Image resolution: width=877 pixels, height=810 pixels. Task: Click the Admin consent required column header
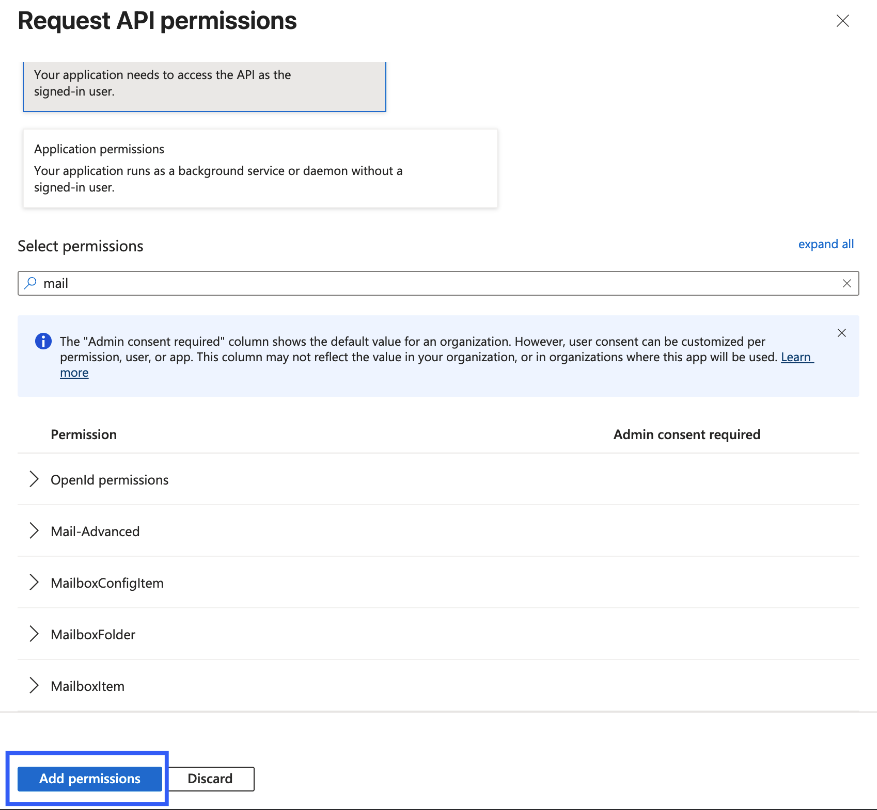686,435
